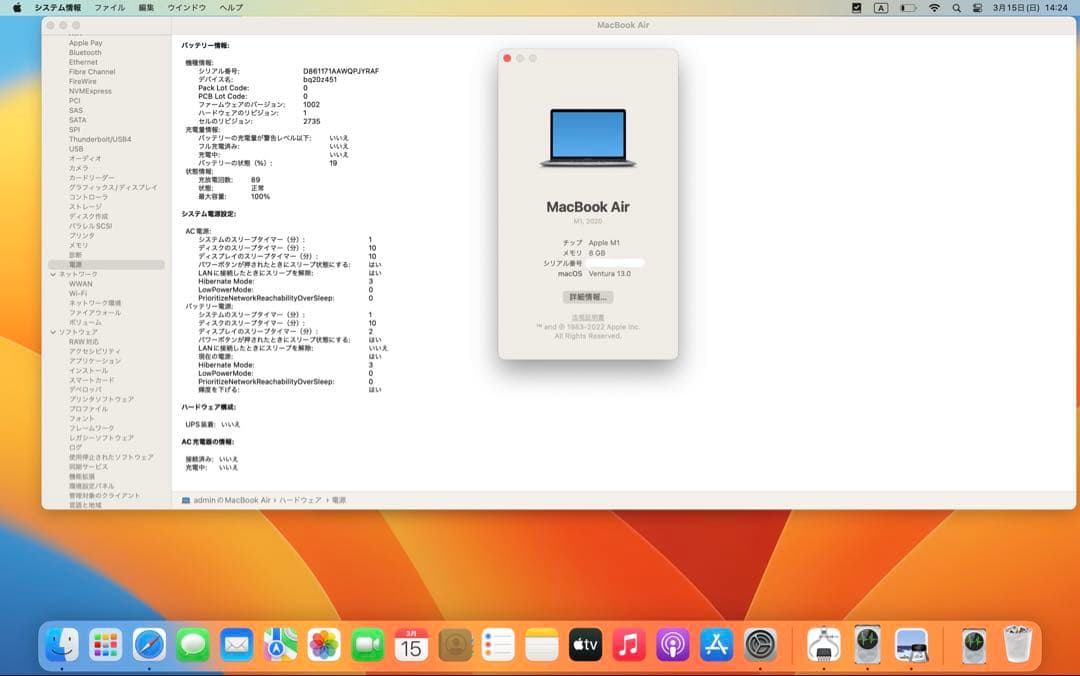Open Podcasts app in the Dock

(673, 646)
